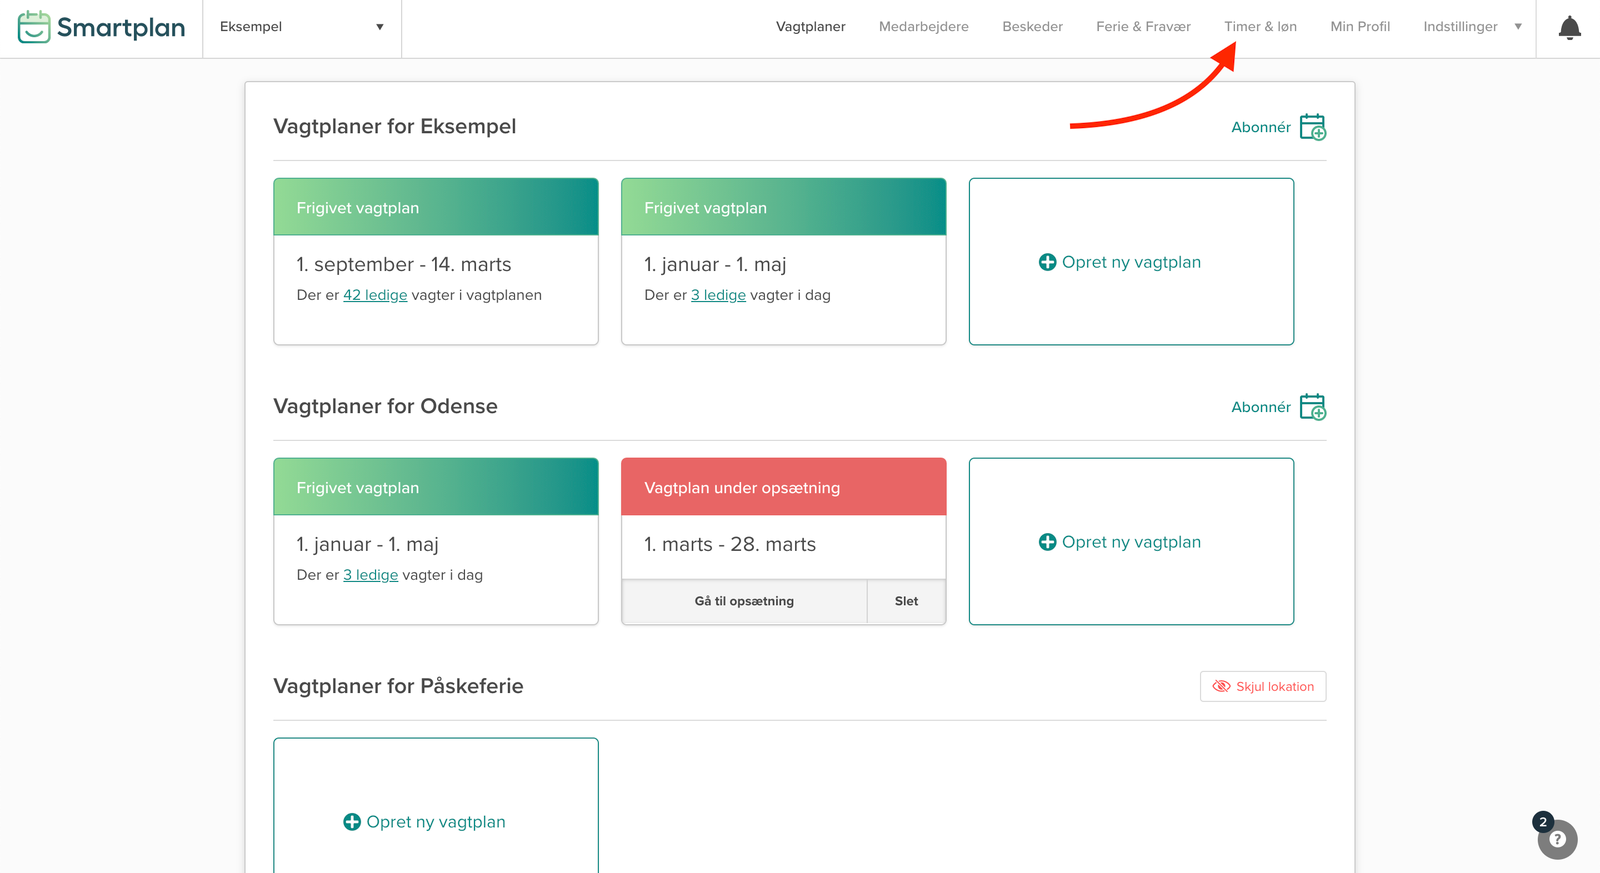This screenshot has height=873, width=1600.
Task: Hide the Påskeferie location with Skjul lokation
Action: (x=1263, y=687)
